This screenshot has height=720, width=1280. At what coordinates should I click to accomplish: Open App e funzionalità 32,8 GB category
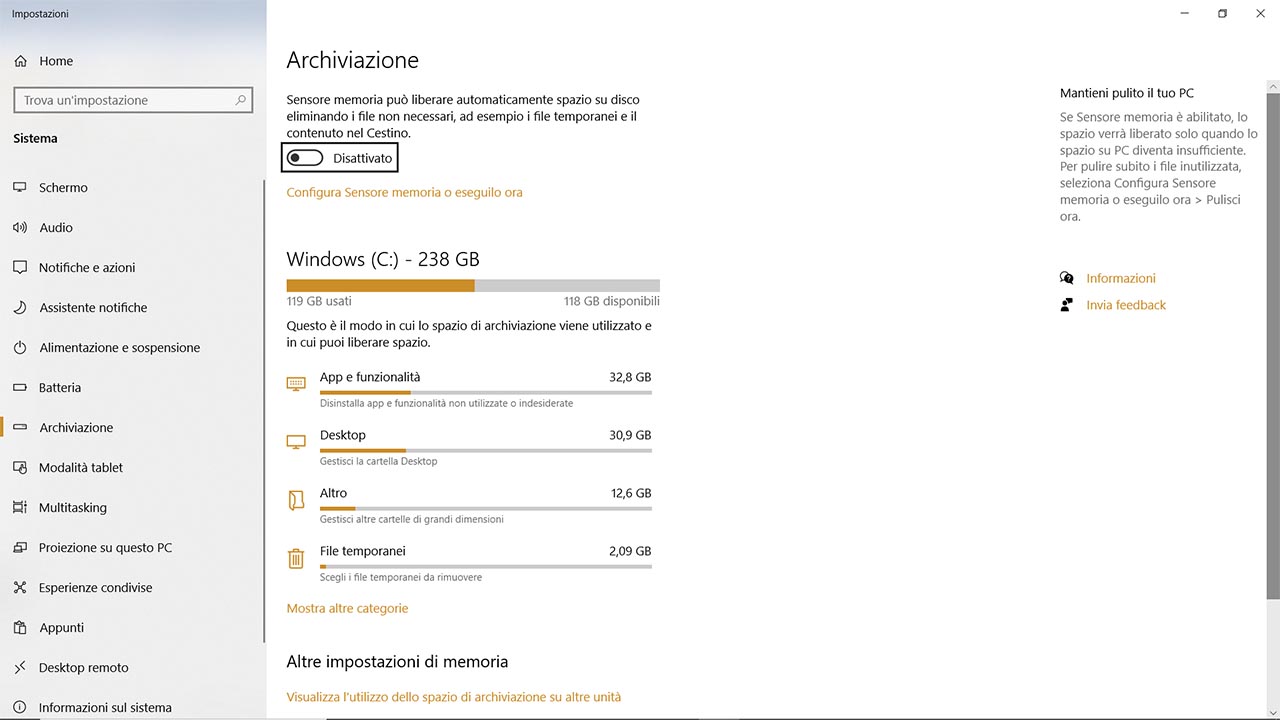coord(469,389)
